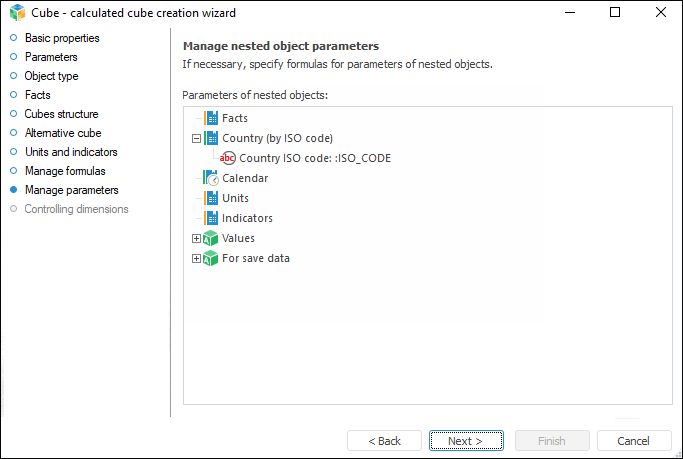
Task: Click the Indicators dimension icon
Action: click(211, 218)
